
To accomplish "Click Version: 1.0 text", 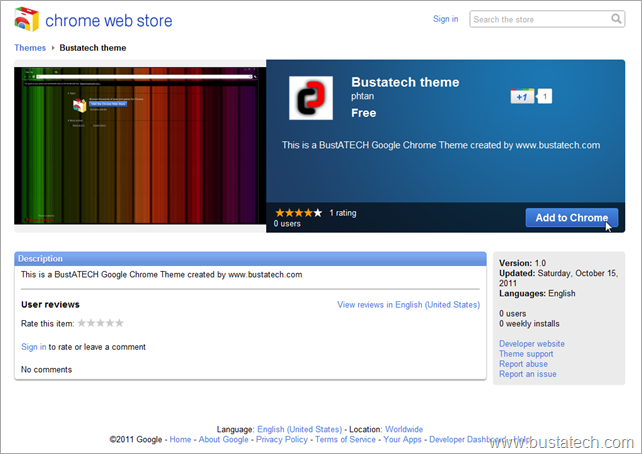I will [x=522, y=263].
